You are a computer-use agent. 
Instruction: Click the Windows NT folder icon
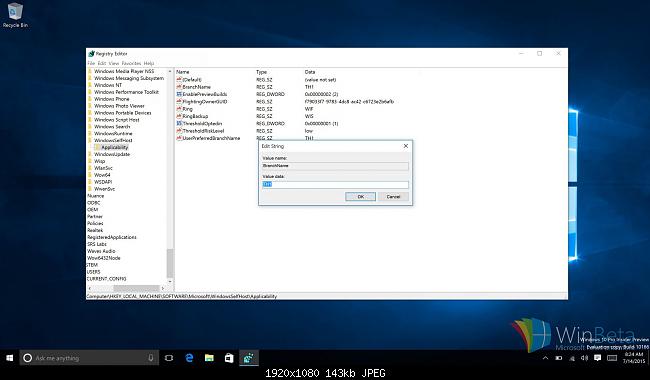pos(90,85)
